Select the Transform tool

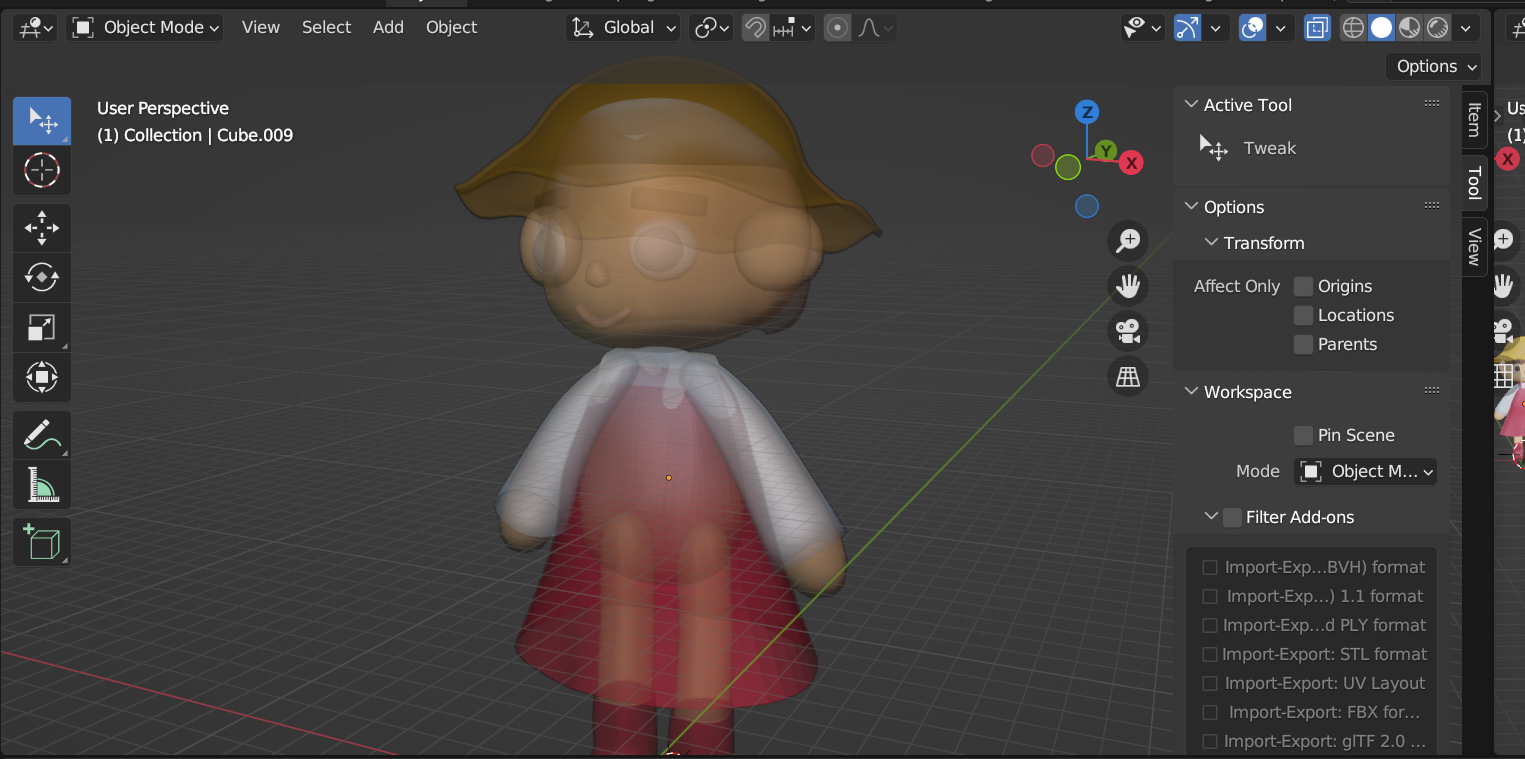(42, 377)
